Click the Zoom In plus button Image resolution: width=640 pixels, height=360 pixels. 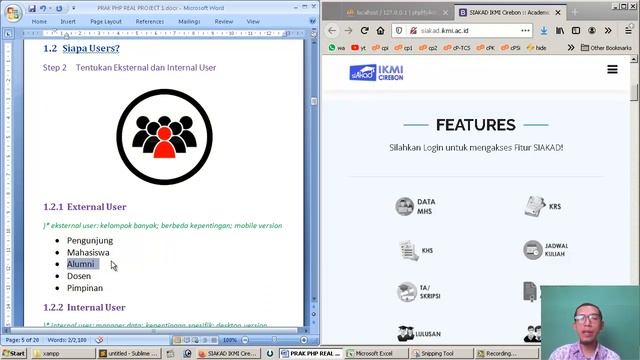tap(304, 340)
